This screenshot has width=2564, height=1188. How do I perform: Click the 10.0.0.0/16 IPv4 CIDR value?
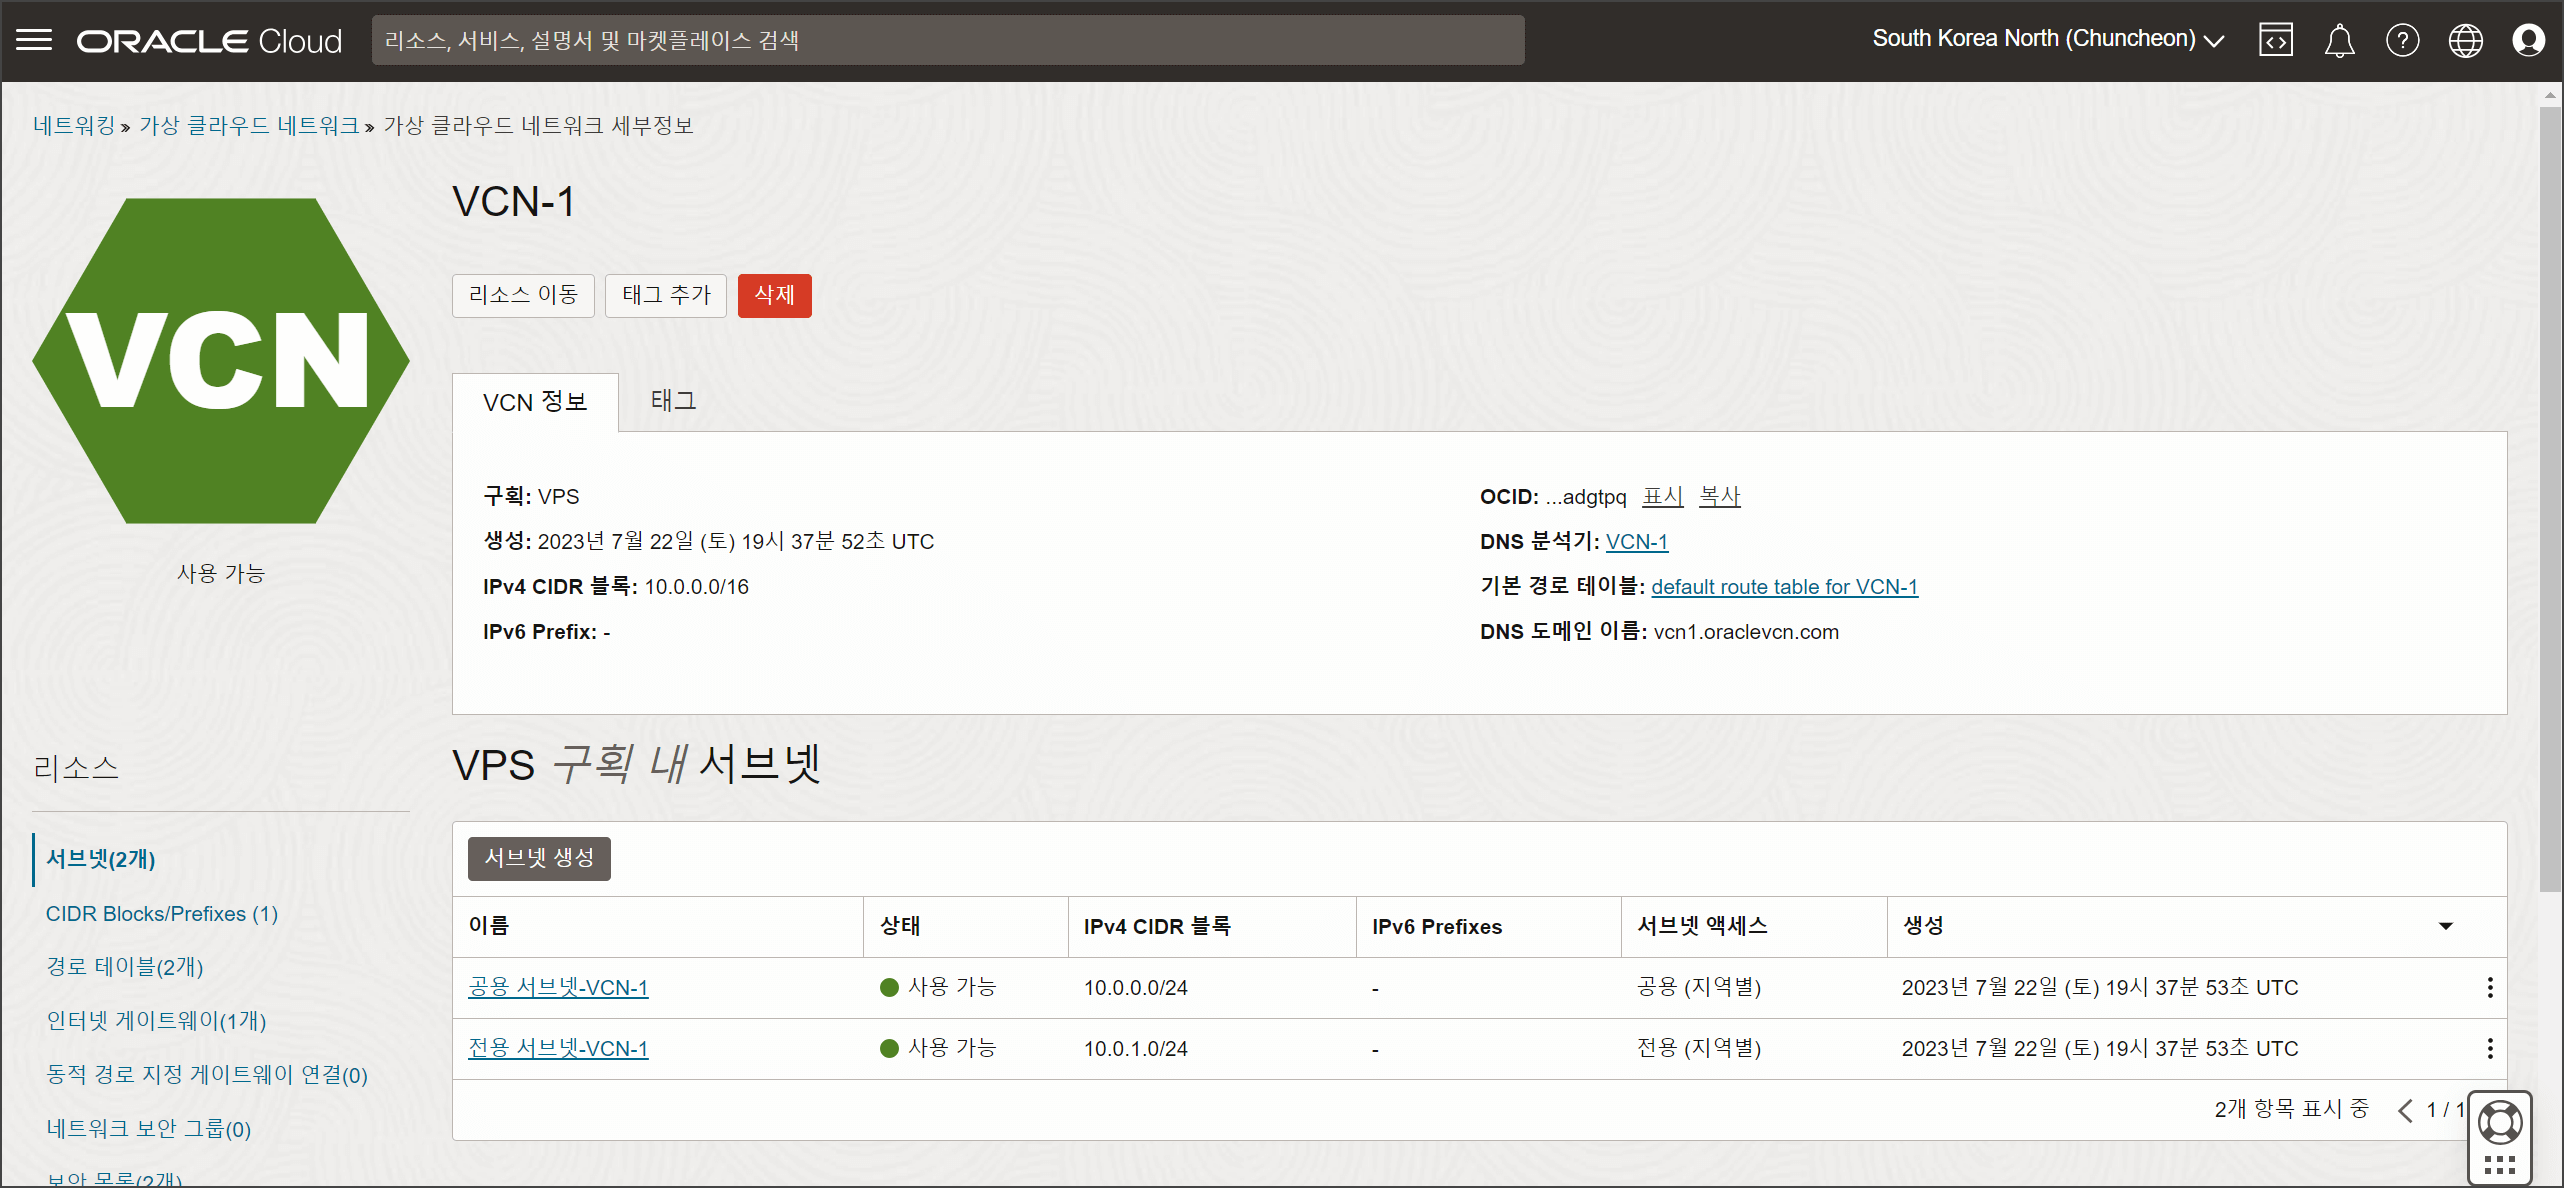click(696, 587)
